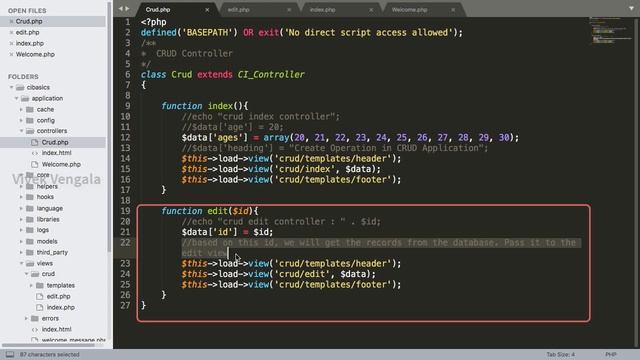Click the libraries folder icon
Image resolution: width=640 pixels, height=360 pixels.
coord(30,219)
